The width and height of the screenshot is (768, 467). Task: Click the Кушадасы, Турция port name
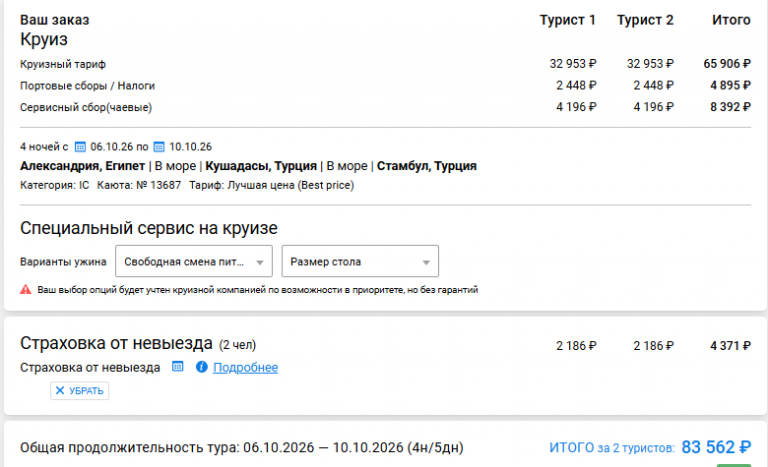(x=261, y=166)
